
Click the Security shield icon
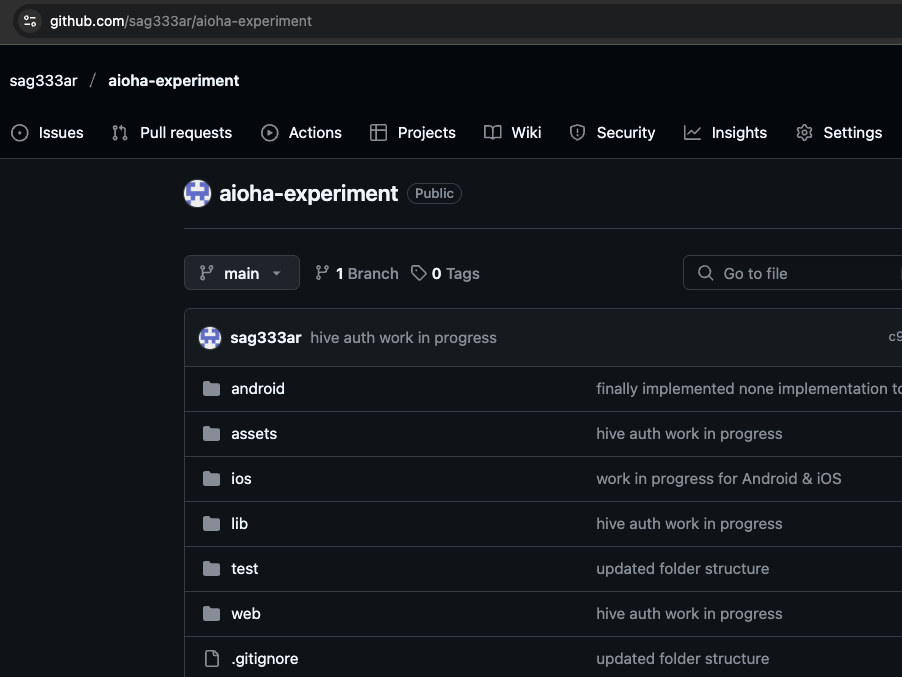click(577, 133)
